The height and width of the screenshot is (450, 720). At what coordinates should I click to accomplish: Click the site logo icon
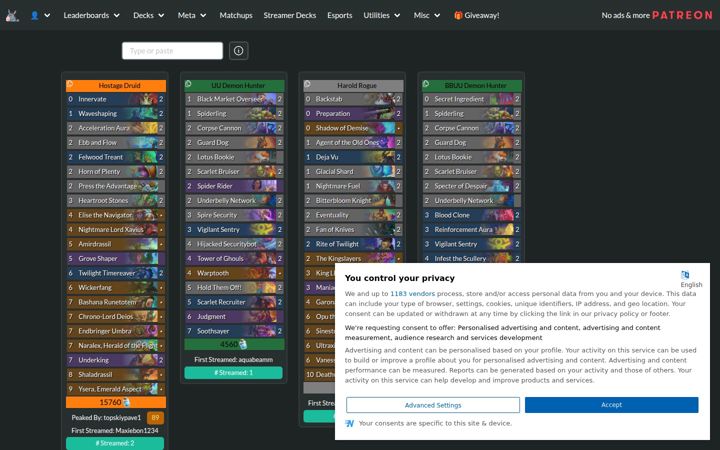click(x=12, y=15)
